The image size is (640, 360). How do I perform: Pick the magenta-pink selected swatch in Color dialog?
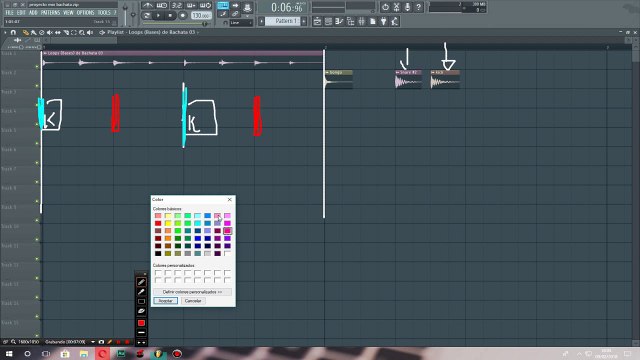pos(227,231)
